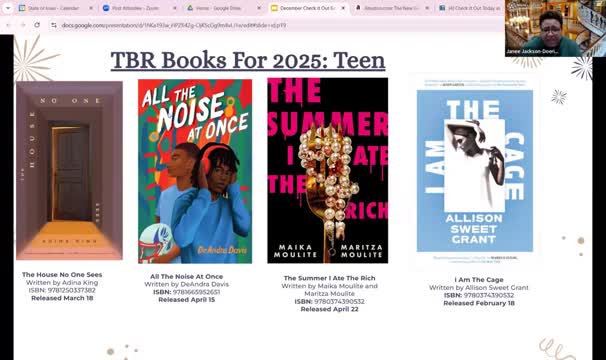Screen dimensions: 606x360
Task: Click caption title The House No One Sees
Action: tap(62, 275)
